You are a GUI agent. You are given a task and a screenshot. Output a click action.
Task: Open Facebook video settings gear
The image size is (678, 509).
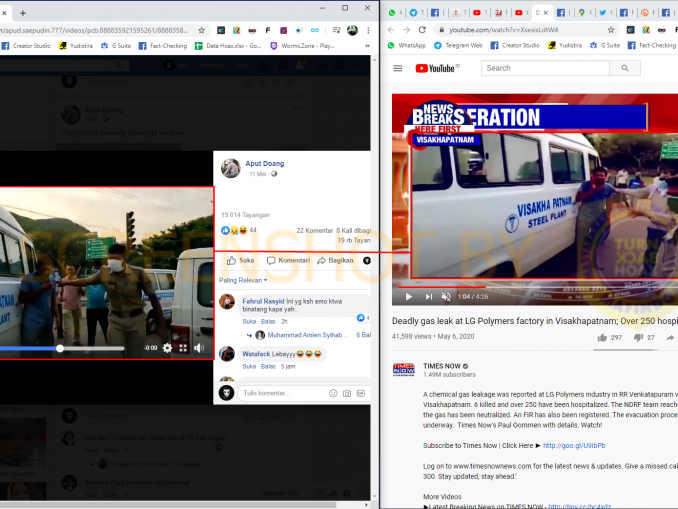point(167,348)
